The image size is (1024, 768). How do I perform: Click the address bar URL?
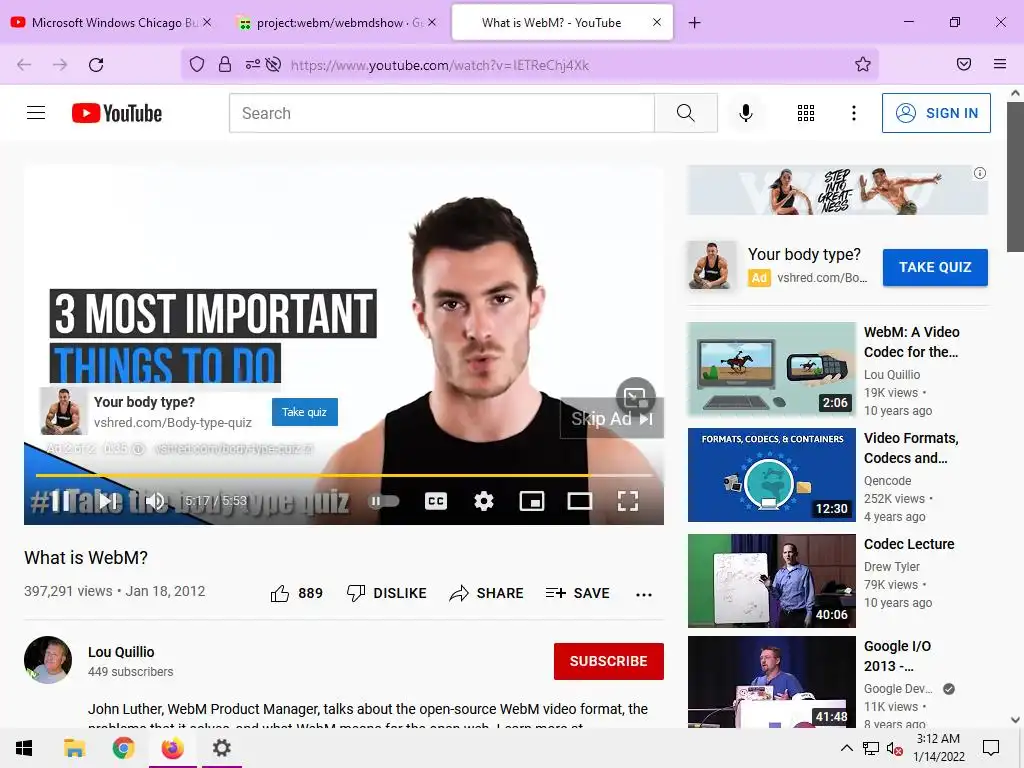pos(440,65)
